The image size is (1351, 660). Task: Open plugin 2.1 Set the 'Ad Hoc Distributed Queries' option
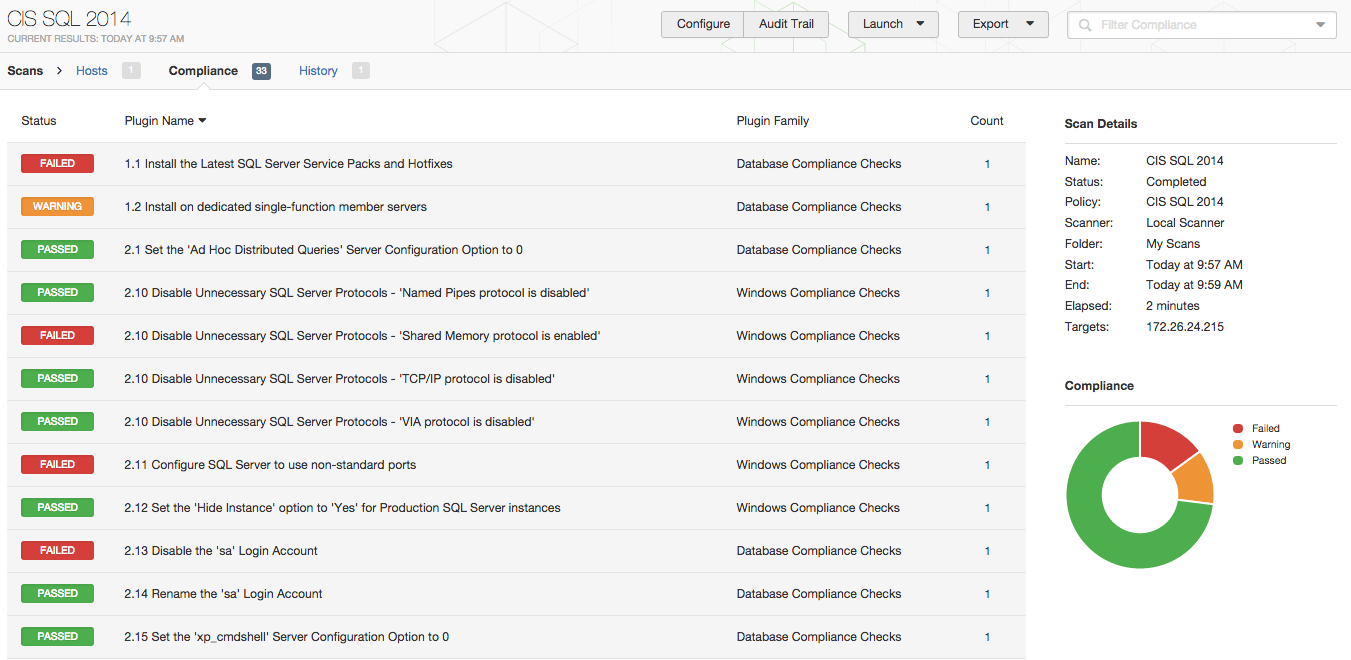323,250
